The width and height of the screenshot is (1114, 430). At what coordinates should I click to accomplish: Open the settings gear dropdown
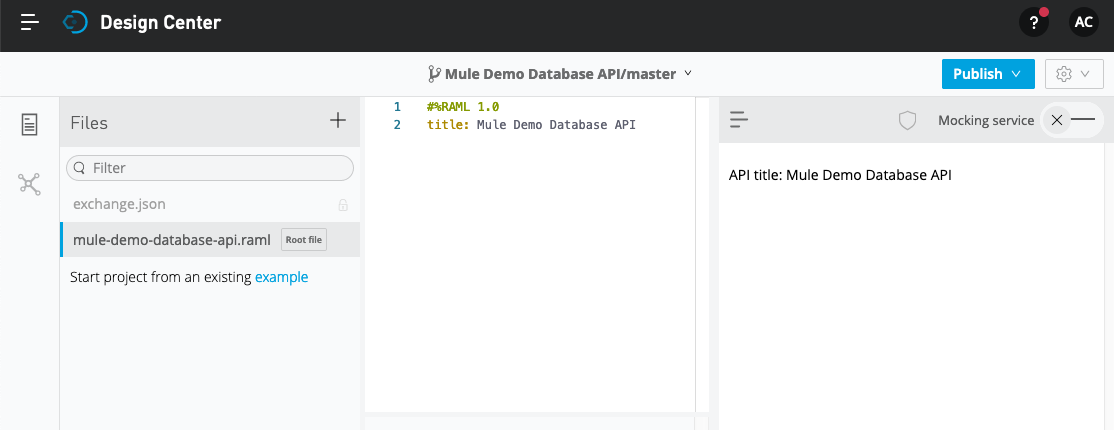click(1072, 74)
